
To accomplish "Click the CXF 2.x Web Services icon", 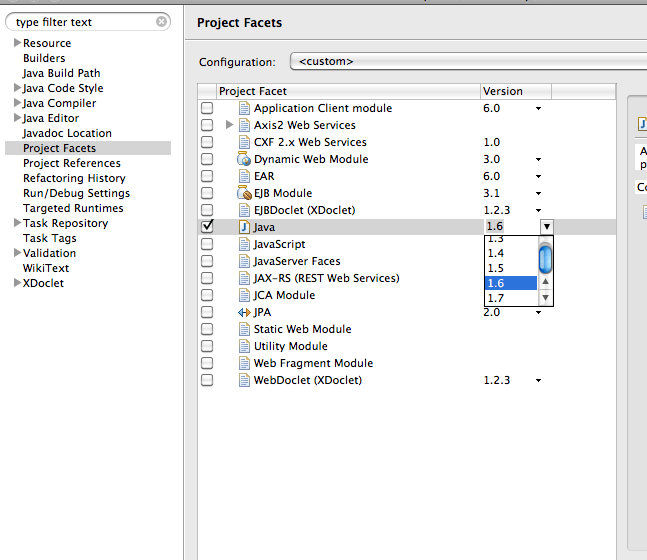I will pos(244,142).
